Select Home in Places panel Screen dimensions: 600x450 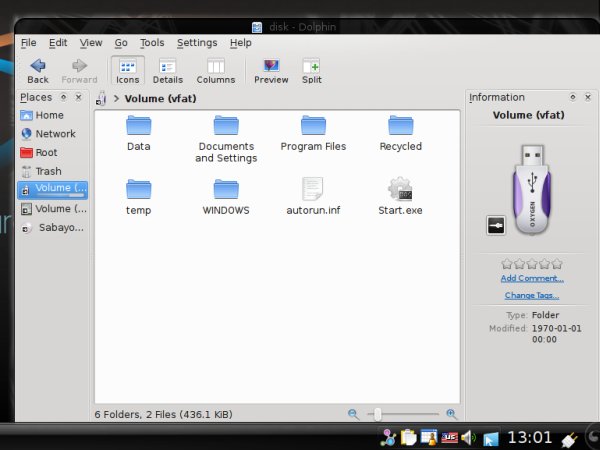click(53, 115)
